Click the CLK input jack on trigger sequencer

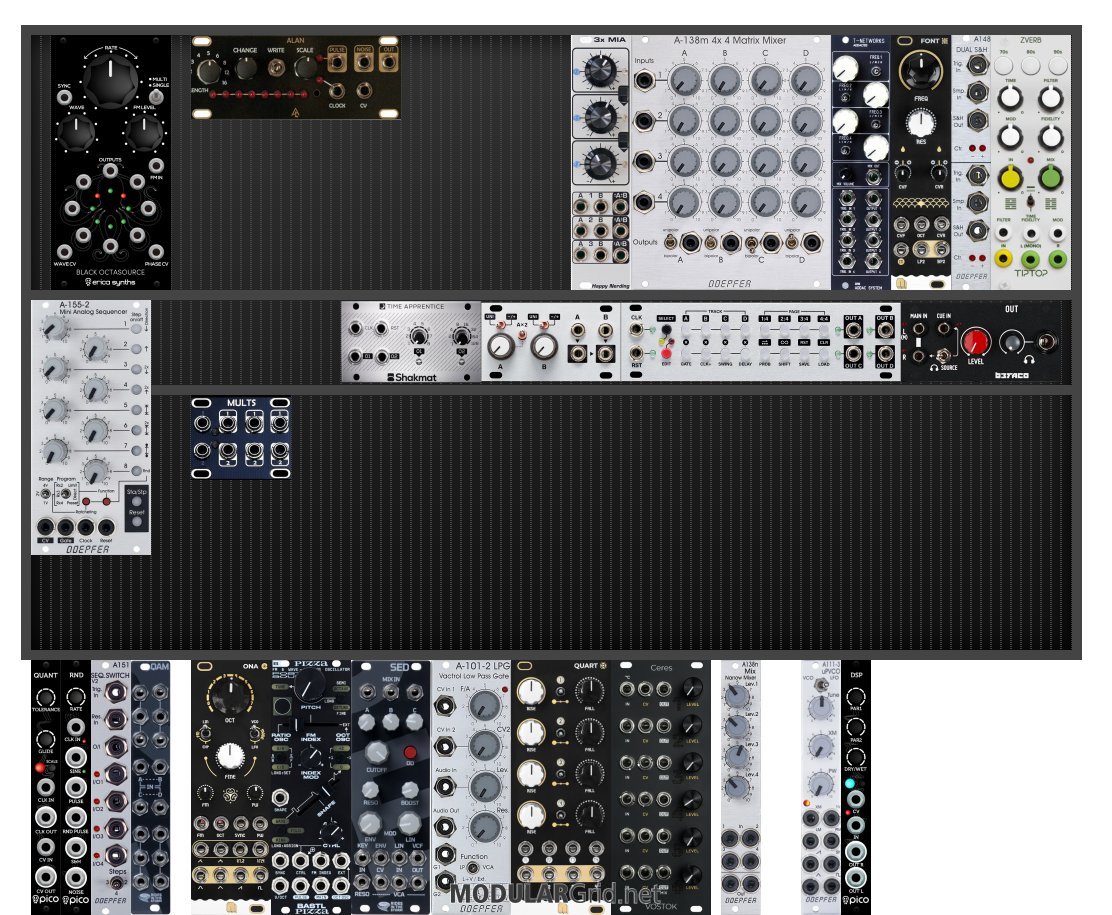pyautogui.click(x=637, y=329)
